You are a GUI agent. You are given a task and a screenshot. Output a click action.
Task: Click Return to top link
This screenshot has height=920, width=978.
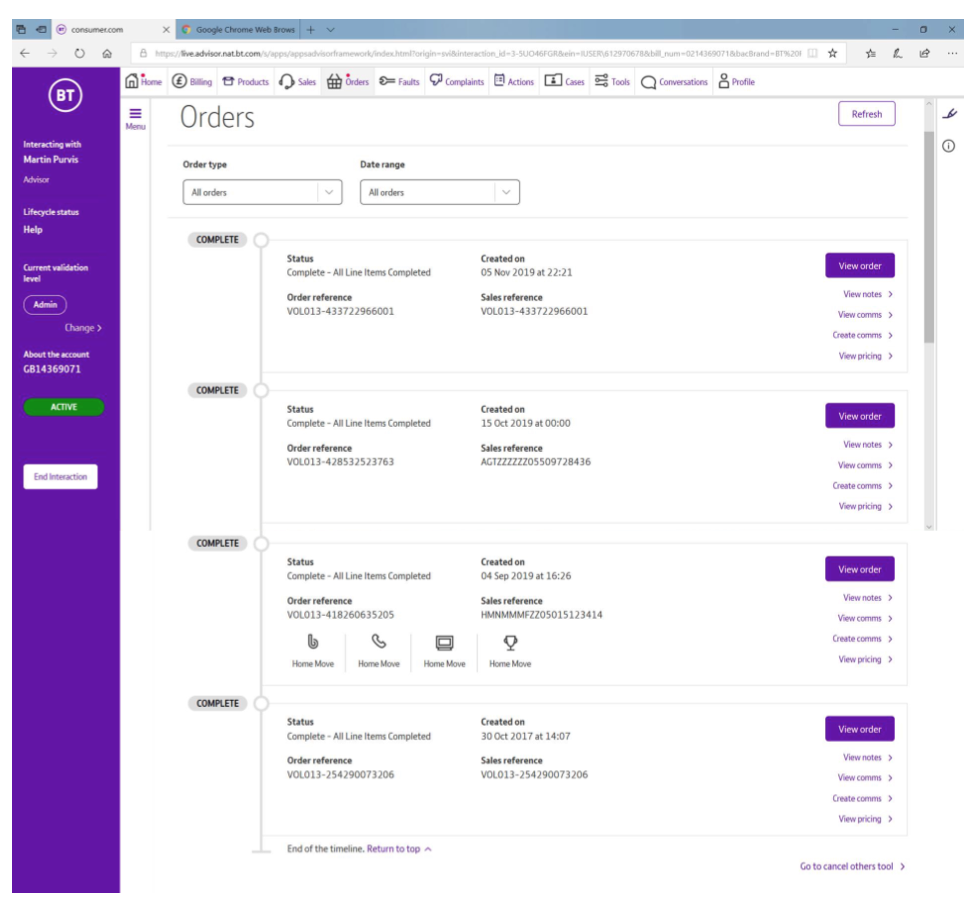click(x=399, y=849)
